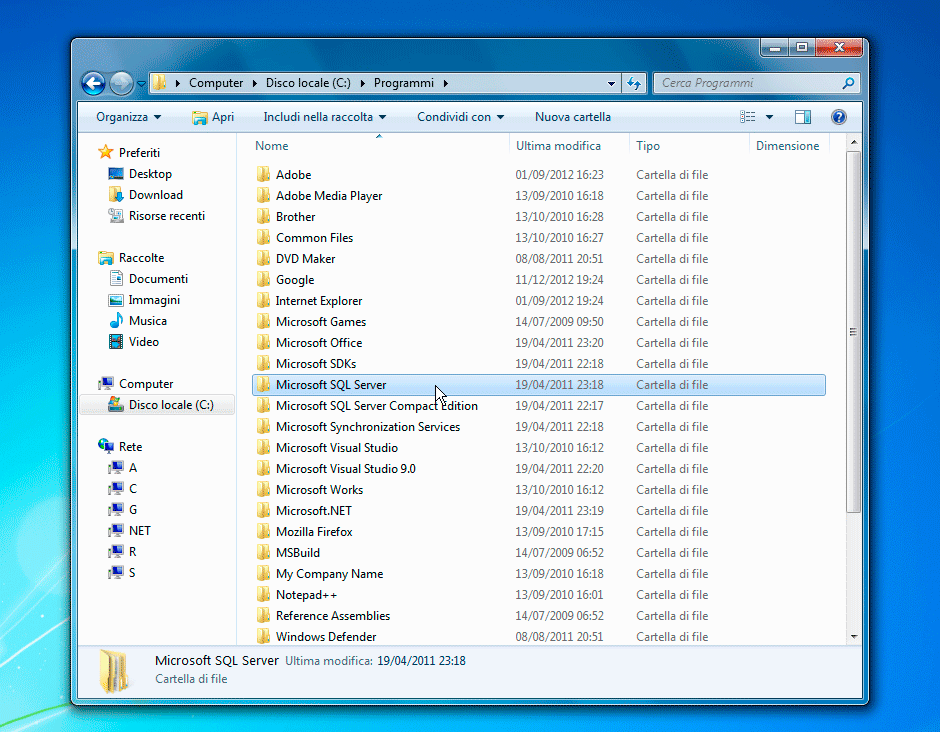Click the folder icon in address bar
940x732 pixels.
[159, 83]
